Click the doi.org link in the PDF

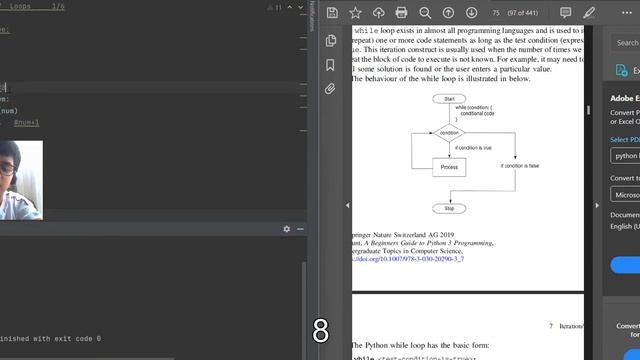click(408, 259)
